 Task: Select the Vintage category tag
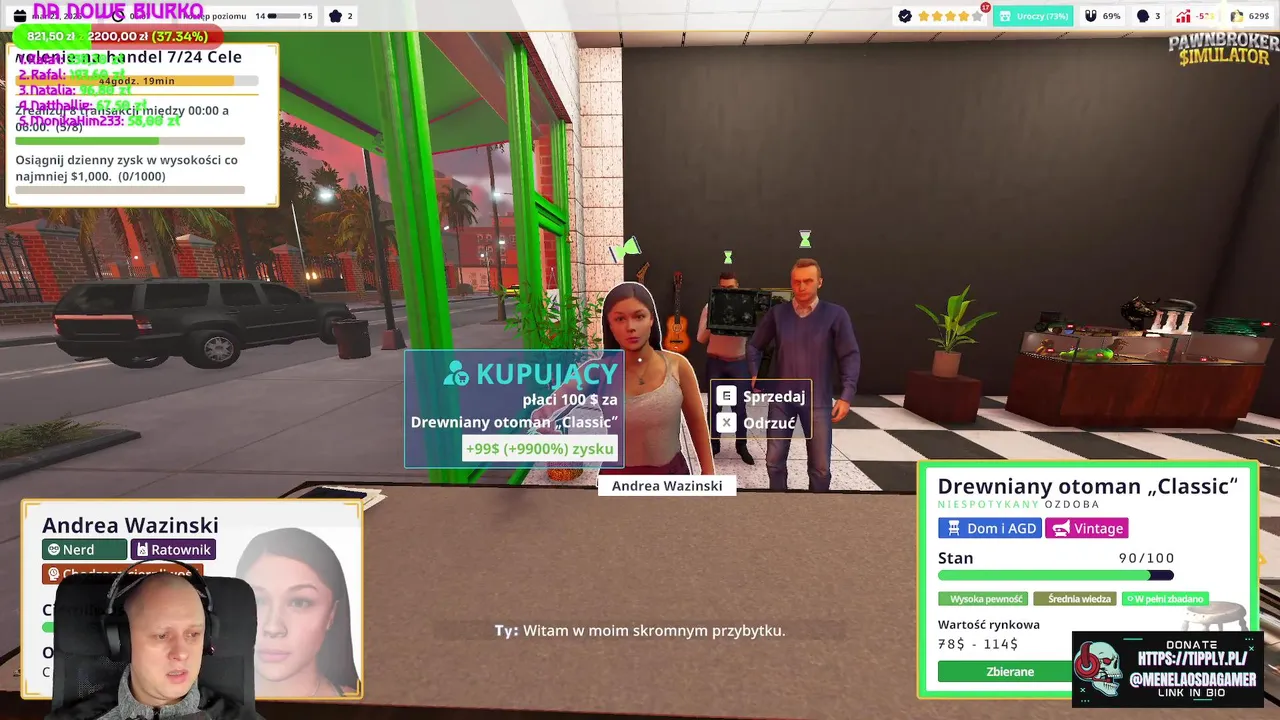(x=1087, y=528)
